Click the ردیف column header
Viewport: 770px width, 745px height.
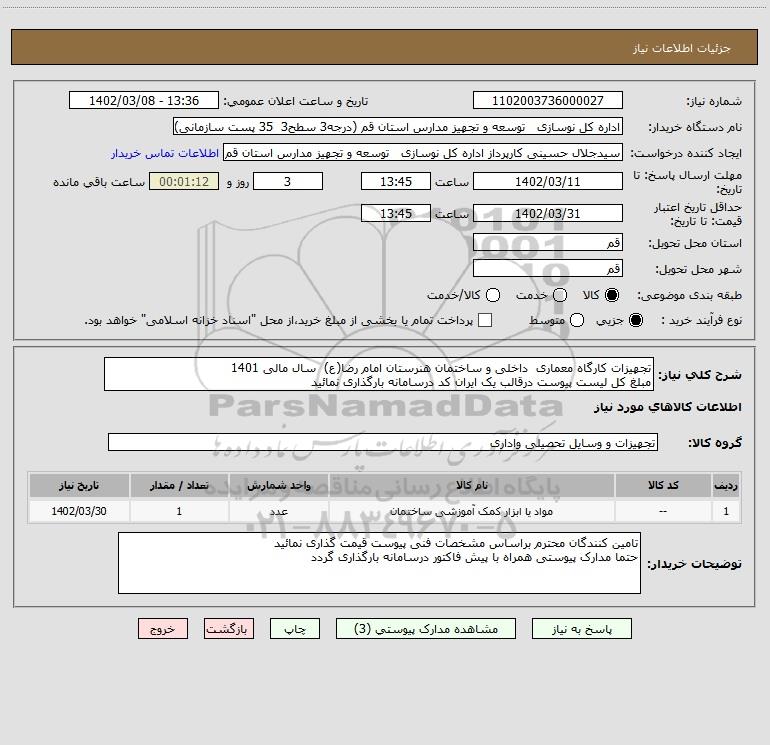[726, 485]
